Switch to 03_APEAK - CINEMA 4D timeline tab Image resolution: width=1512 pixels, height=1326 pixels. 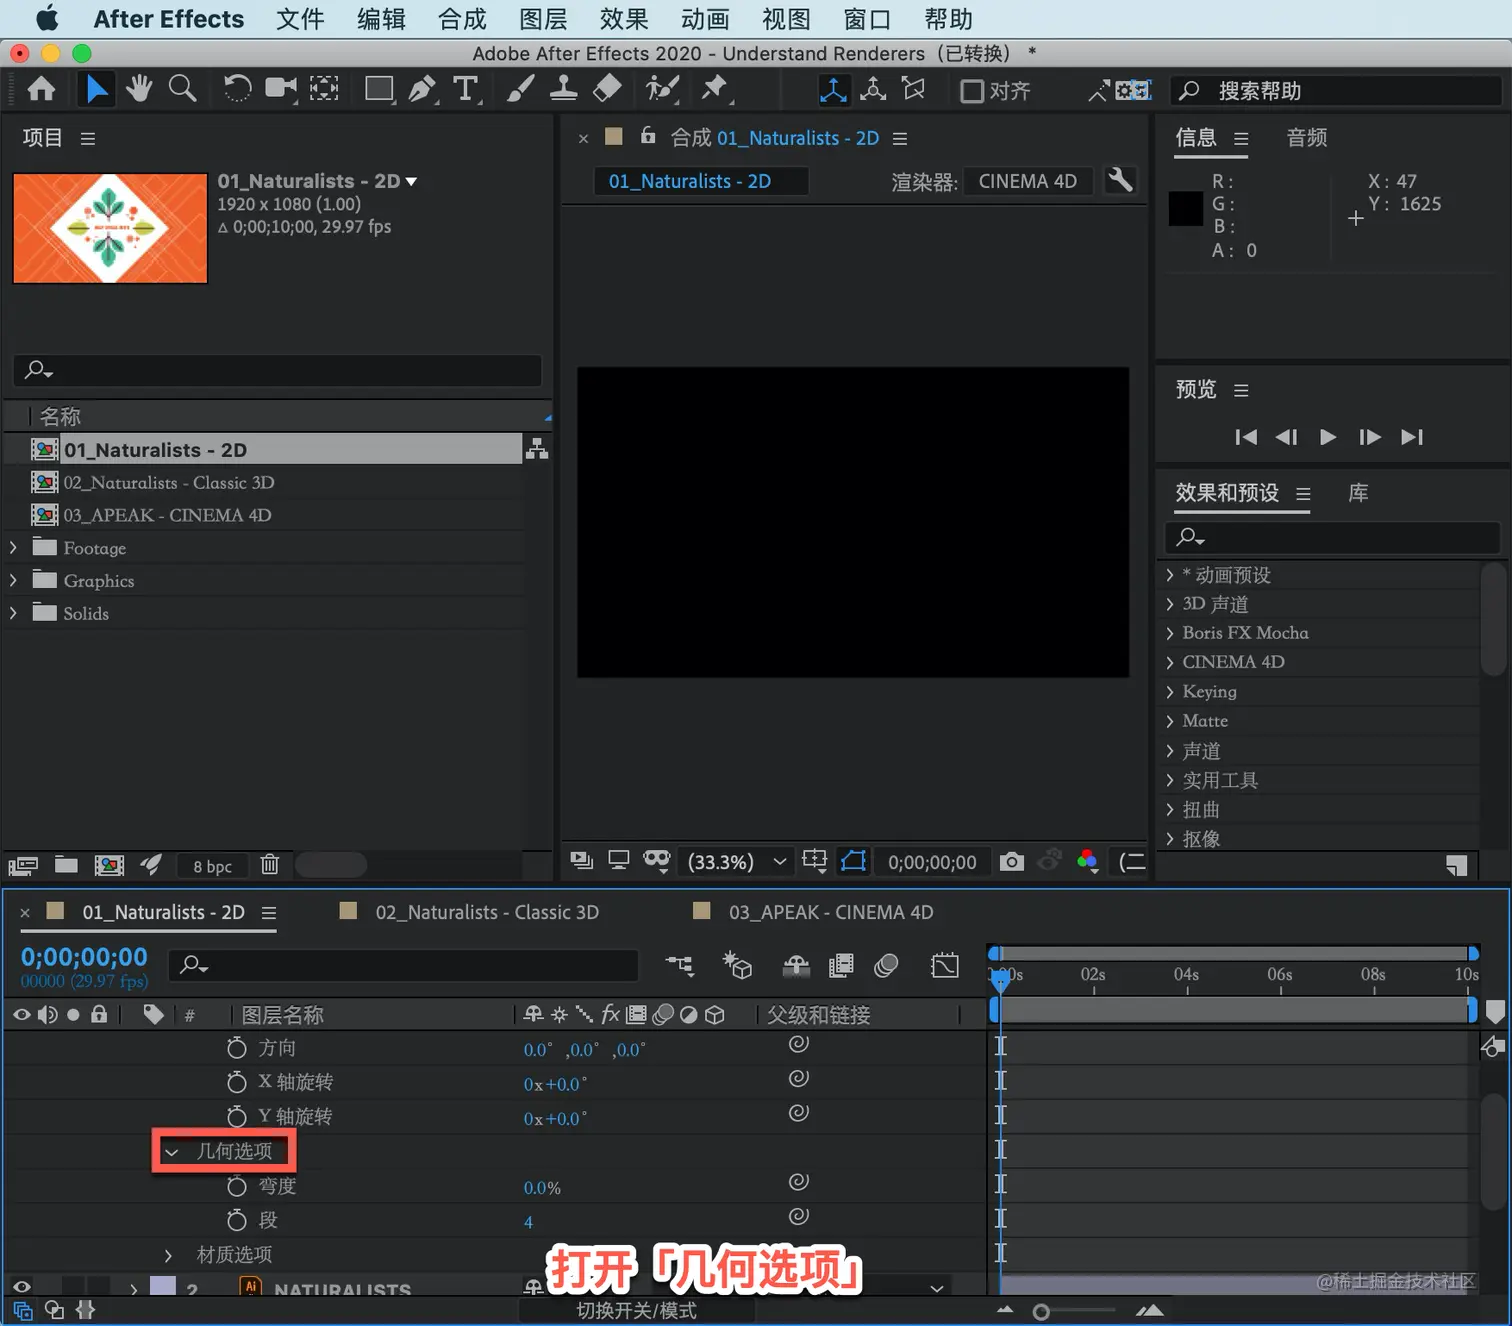tap(831, 912)
